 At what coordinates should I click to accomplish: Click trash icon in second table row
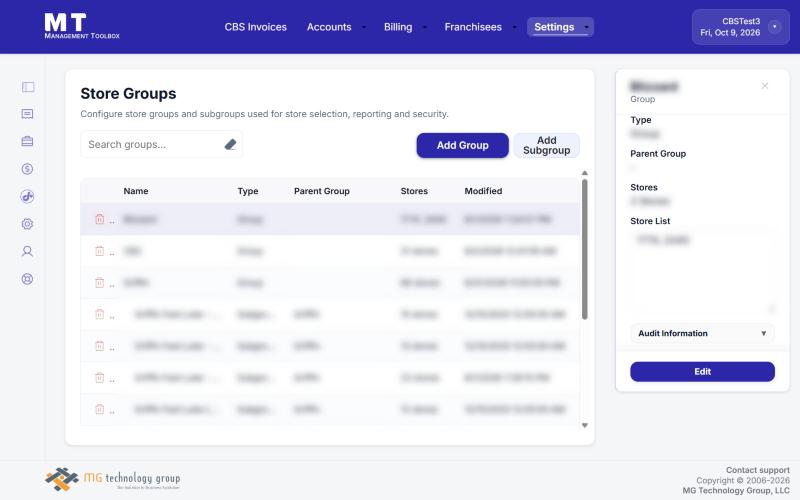coord(99,251)
